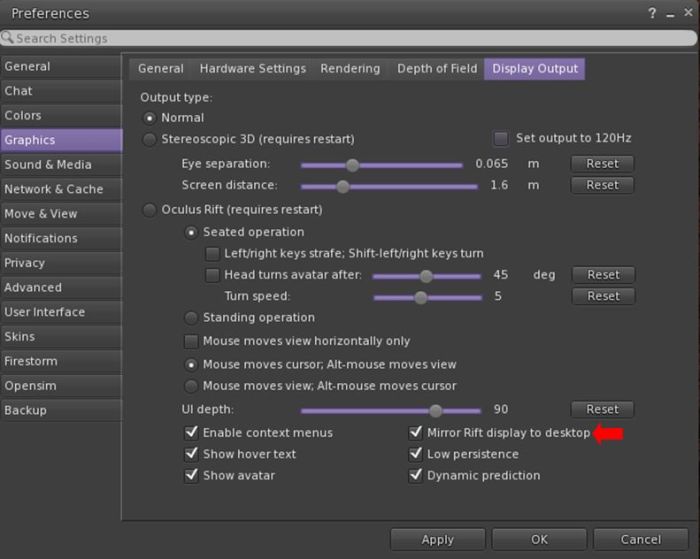This screenshot has height=559, width=700.
Task: Open the General preferences category
Action: [61, 67]
